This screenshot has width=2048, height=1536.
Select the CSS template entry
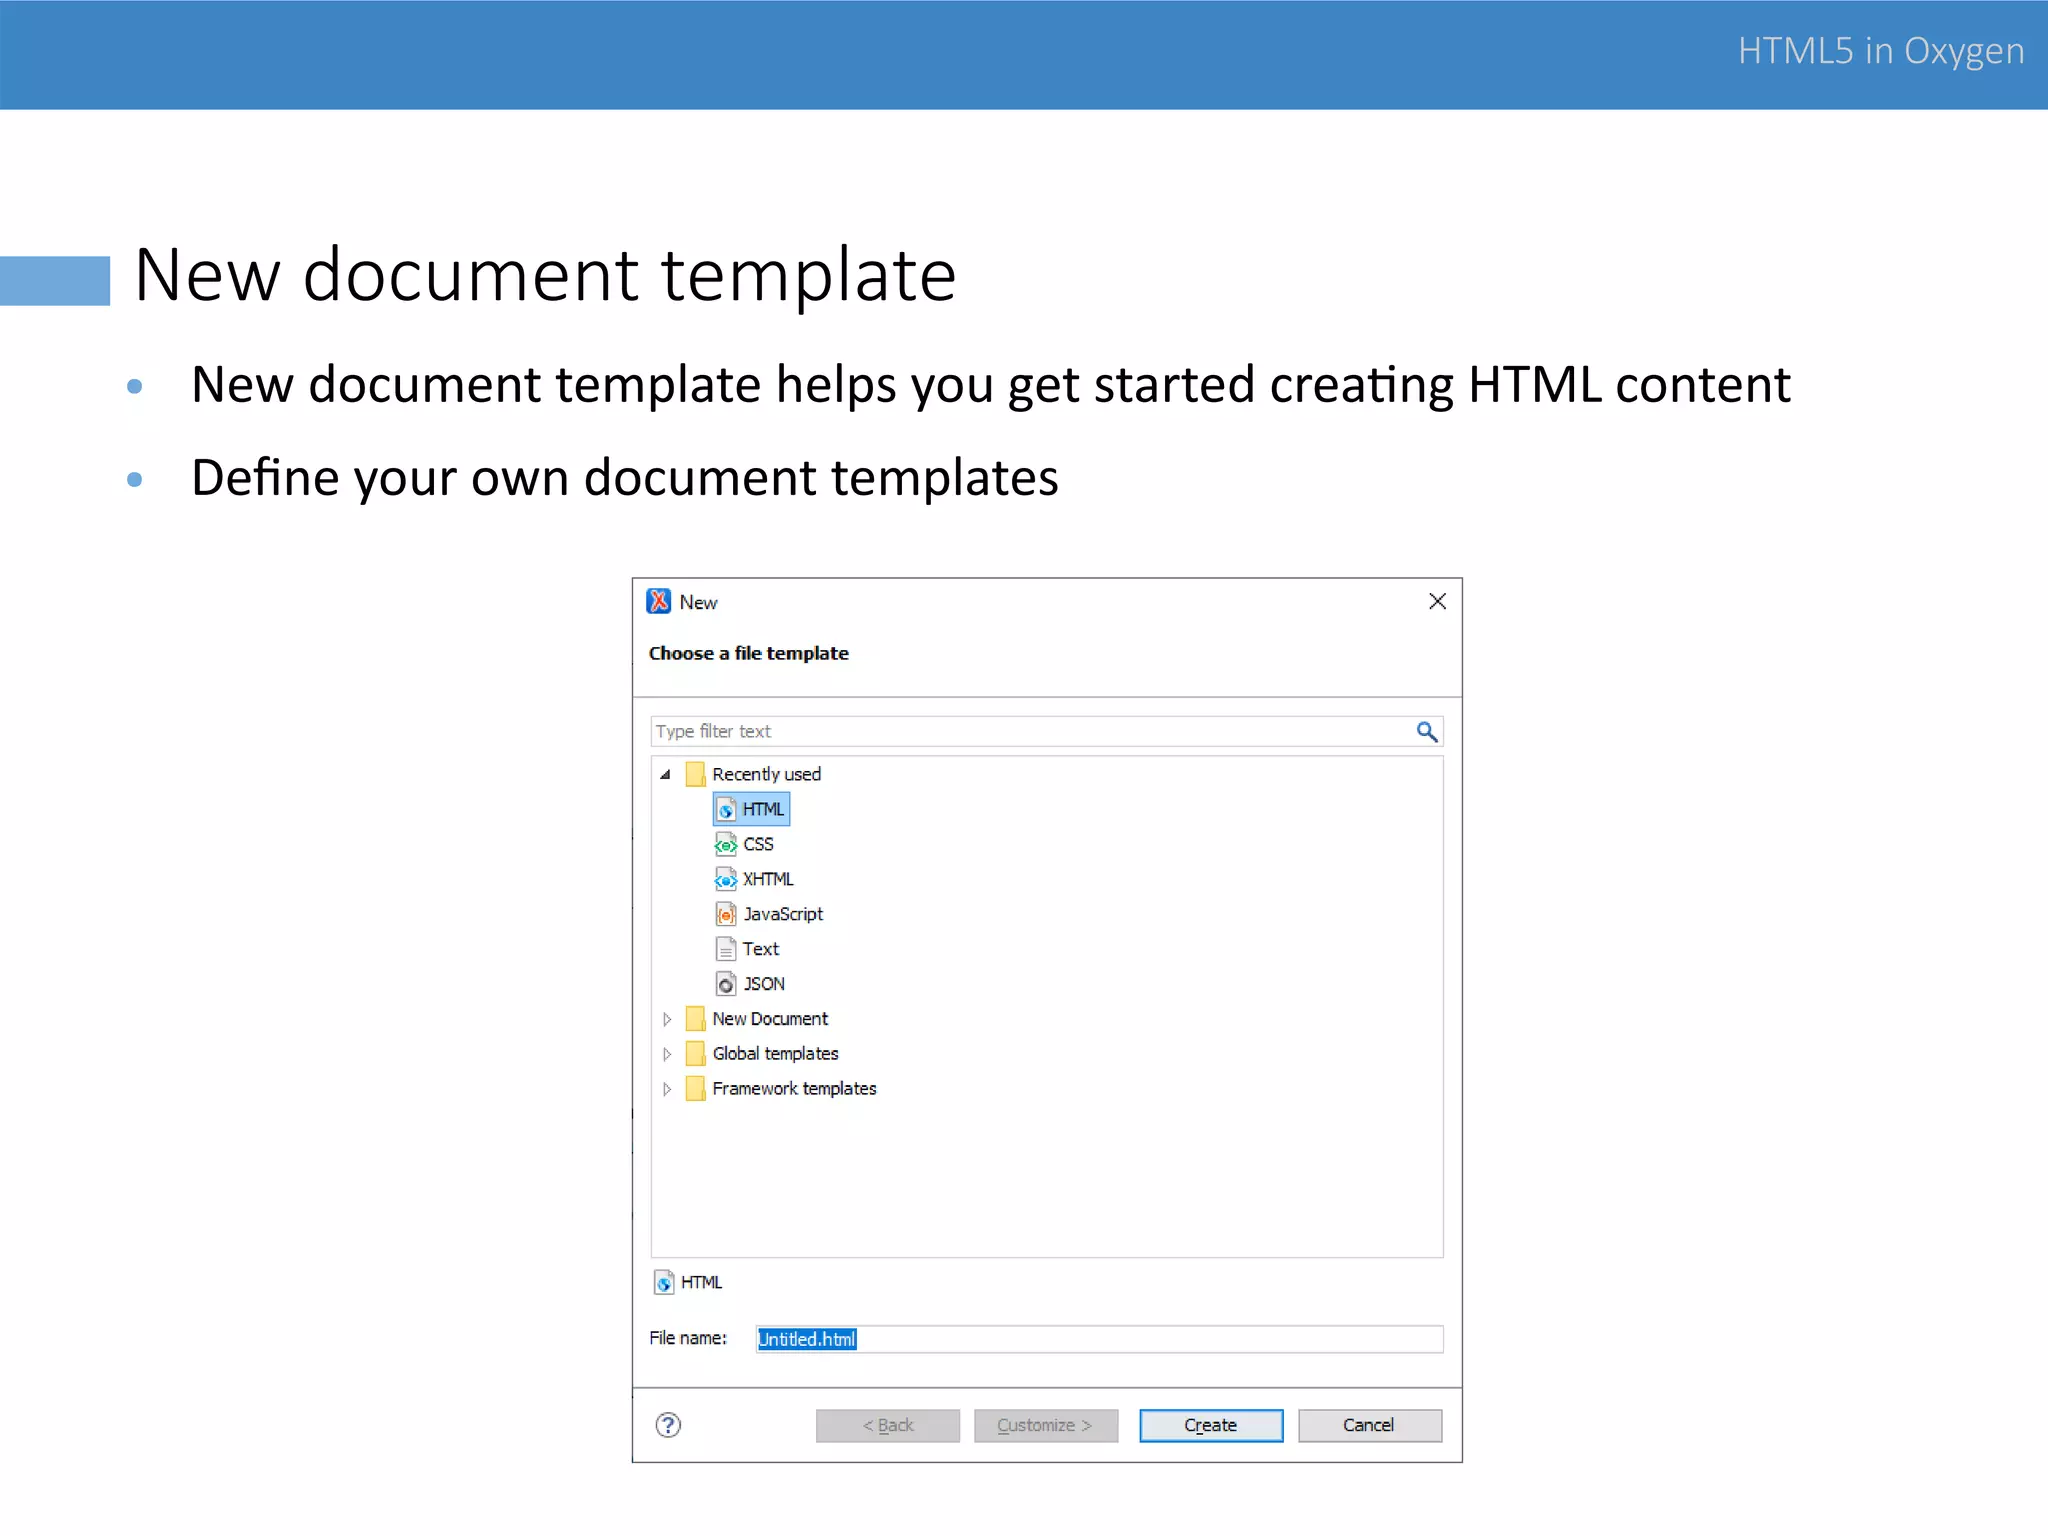(745, 844)
